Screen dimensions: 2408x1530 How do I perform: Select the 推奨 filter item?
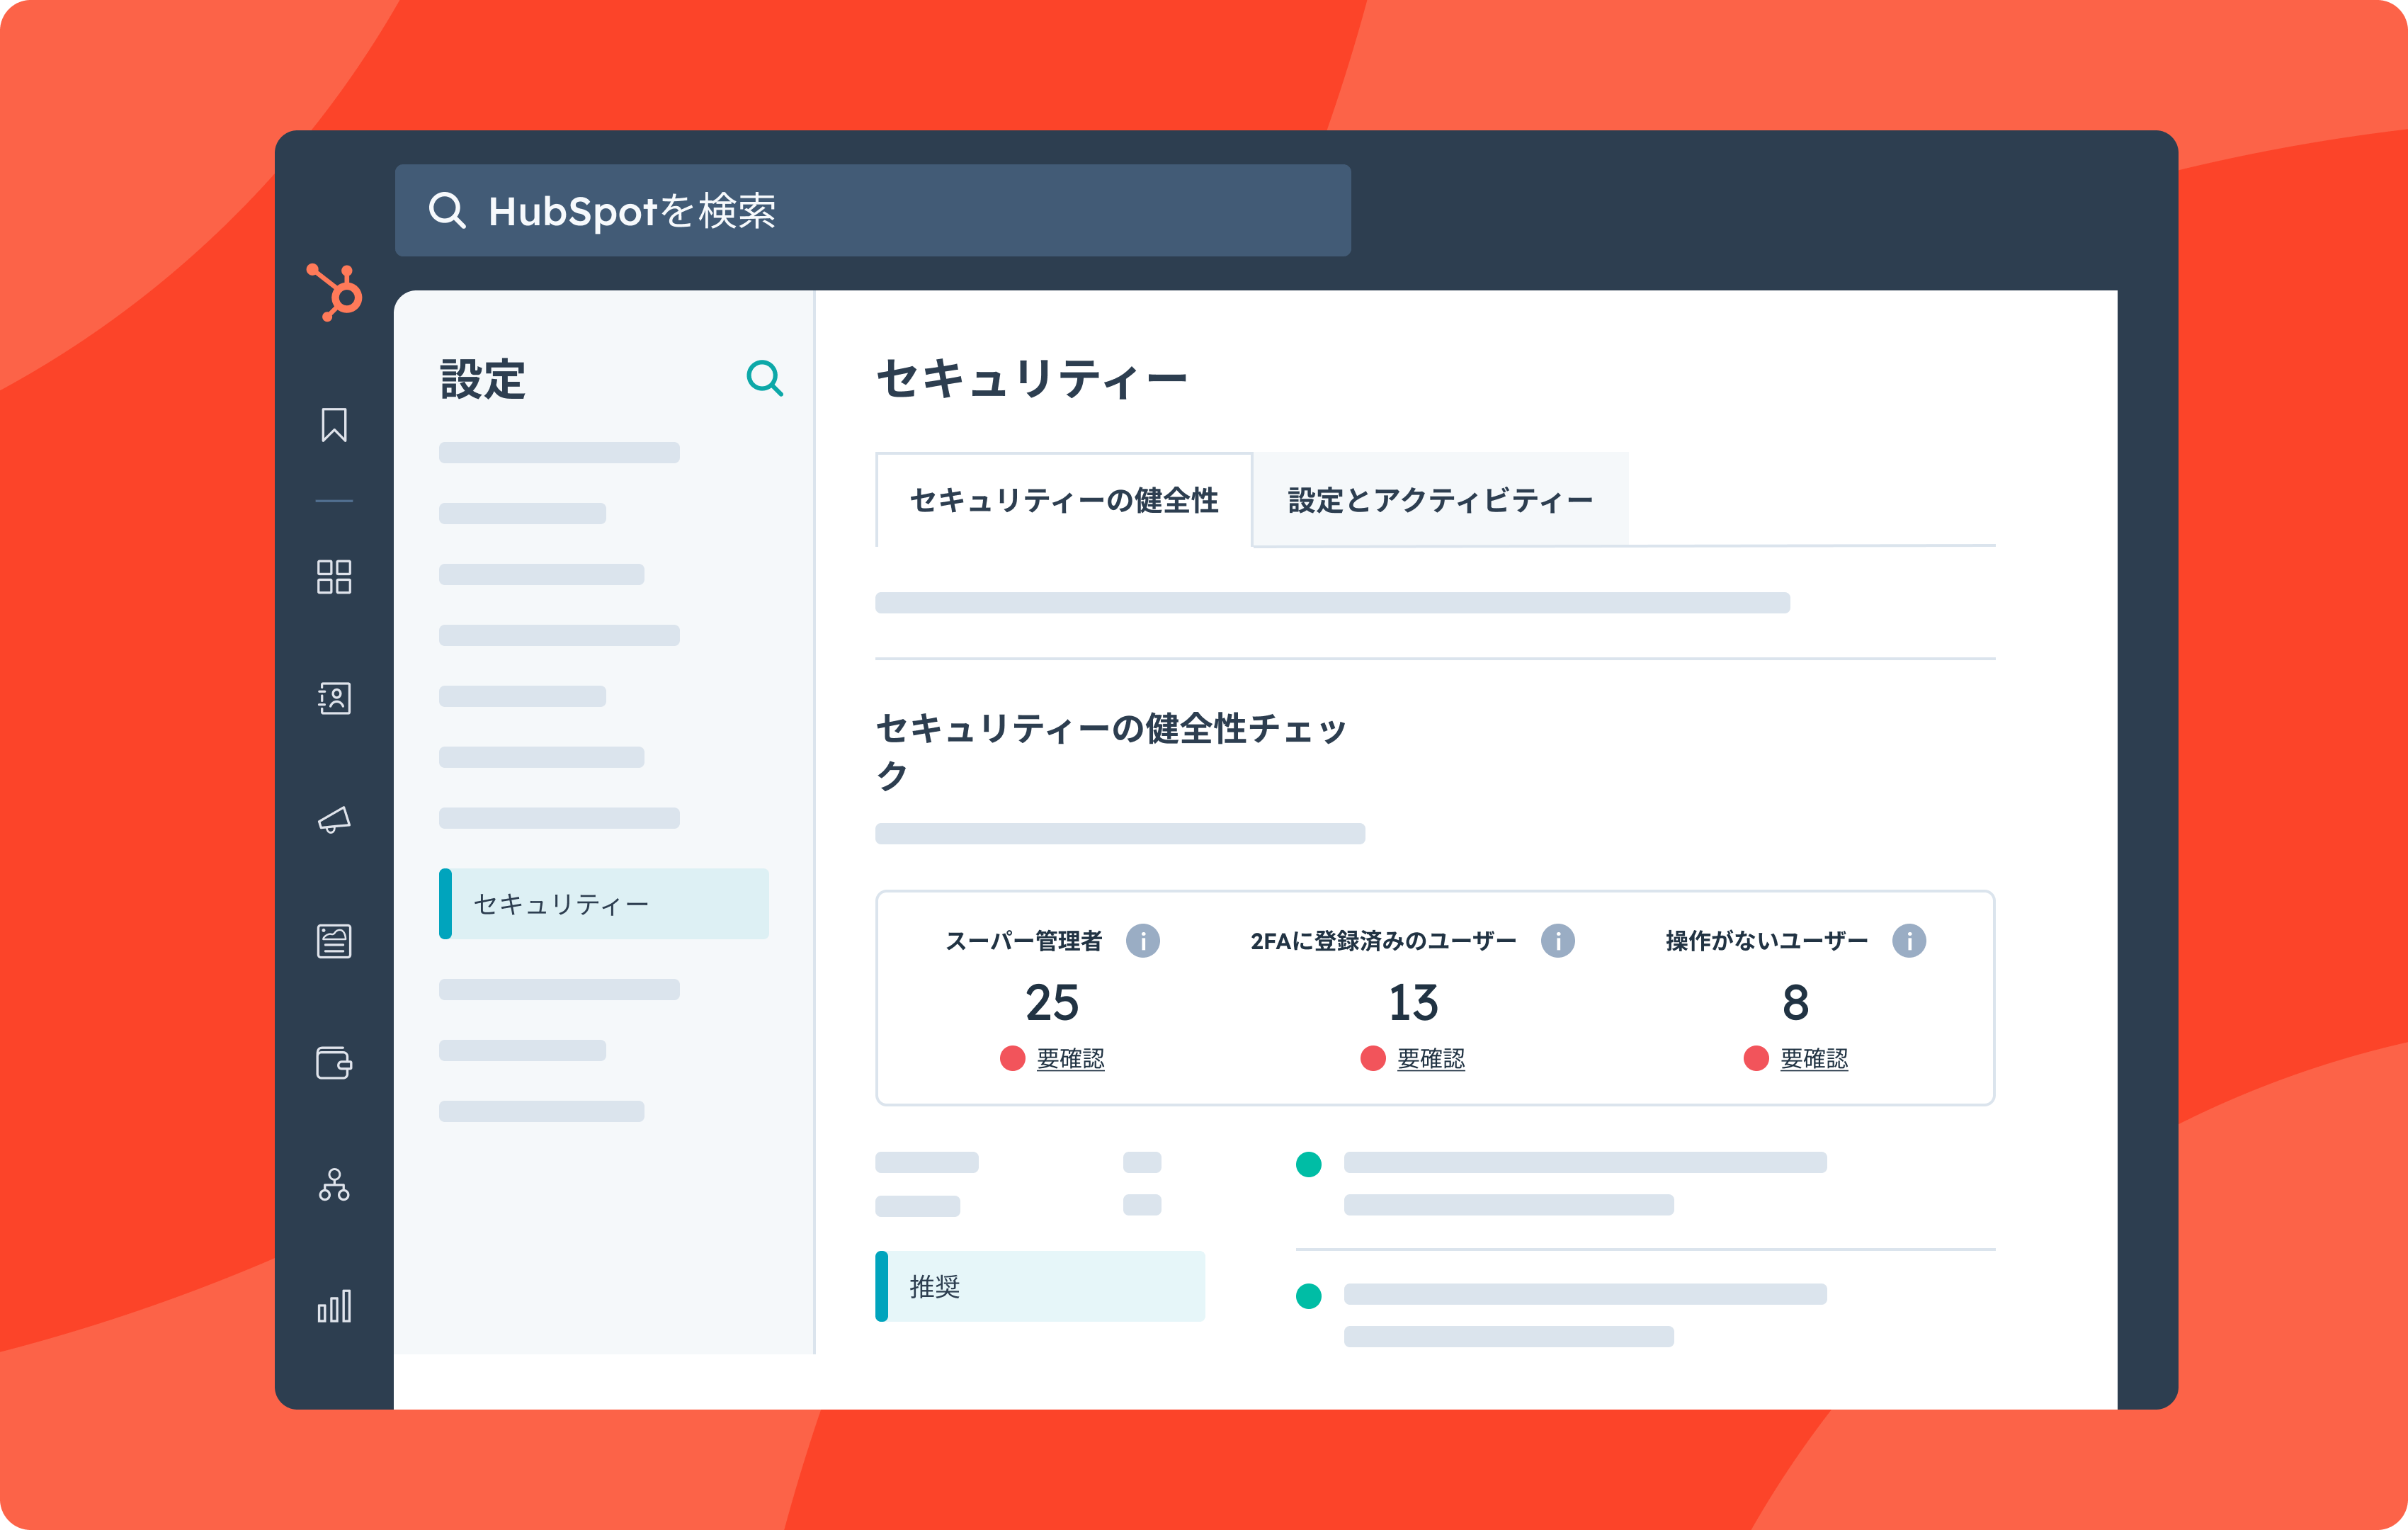click(x=1040, y=1286)
